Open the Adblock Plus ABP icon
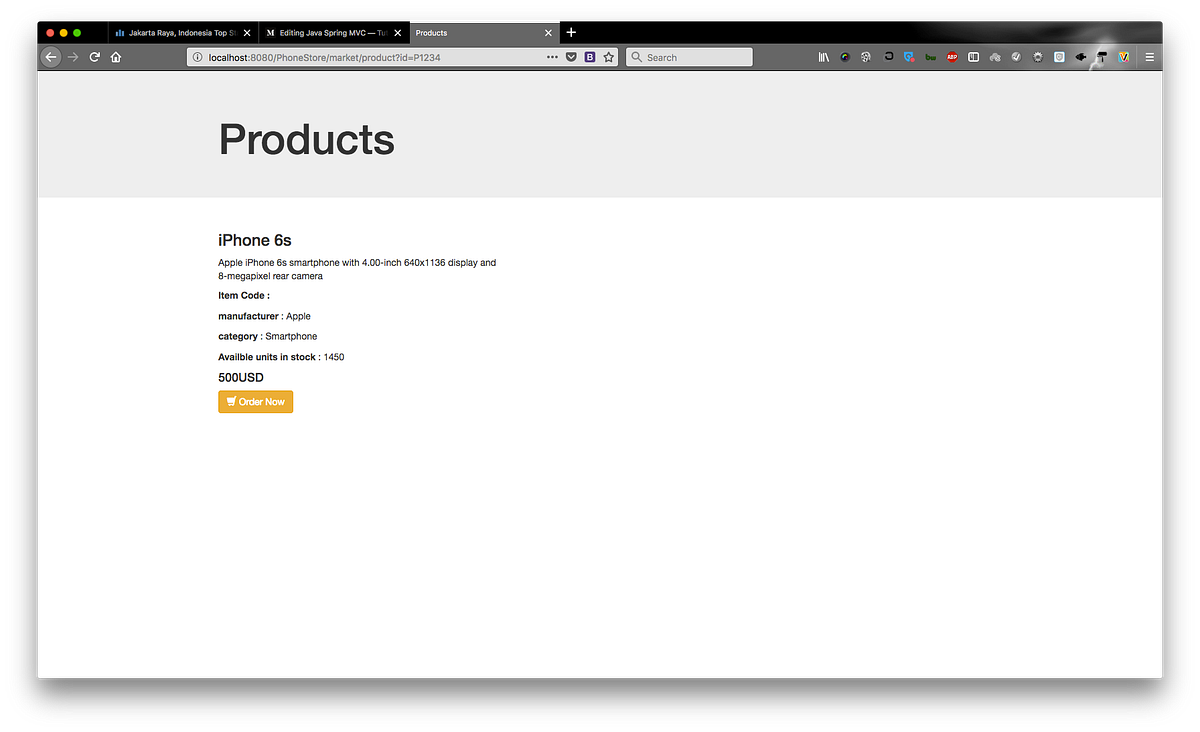 (x=952, y=57)
